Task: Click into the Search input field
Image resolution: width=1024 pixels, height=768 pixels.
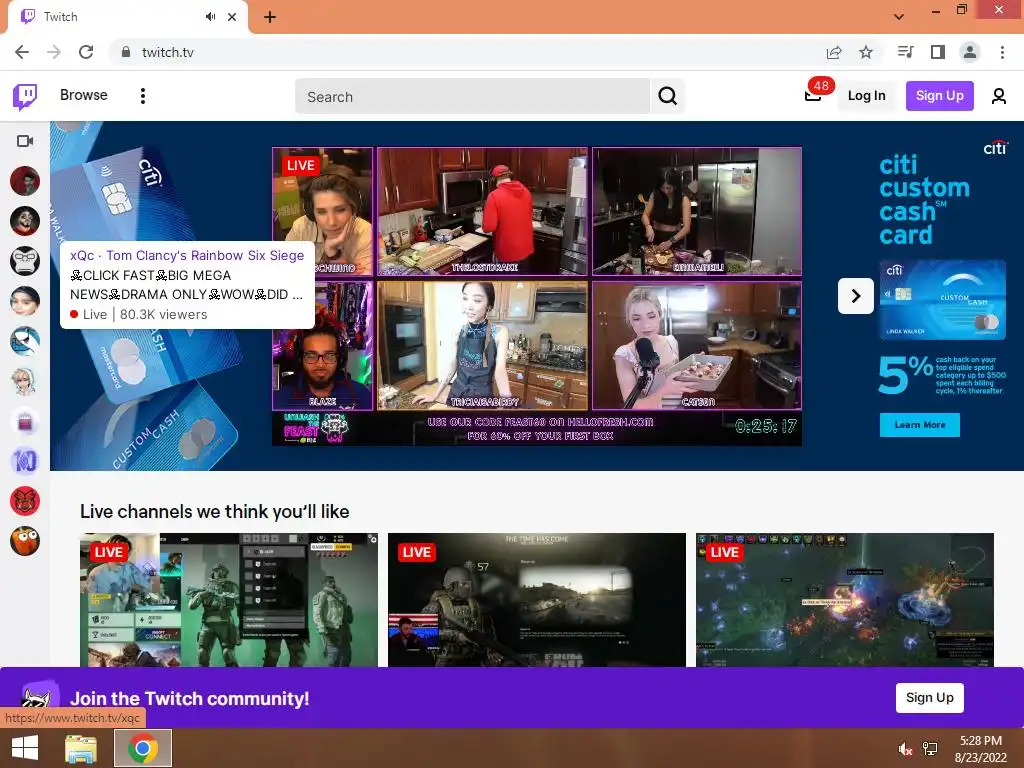Action: pos(473,97)
